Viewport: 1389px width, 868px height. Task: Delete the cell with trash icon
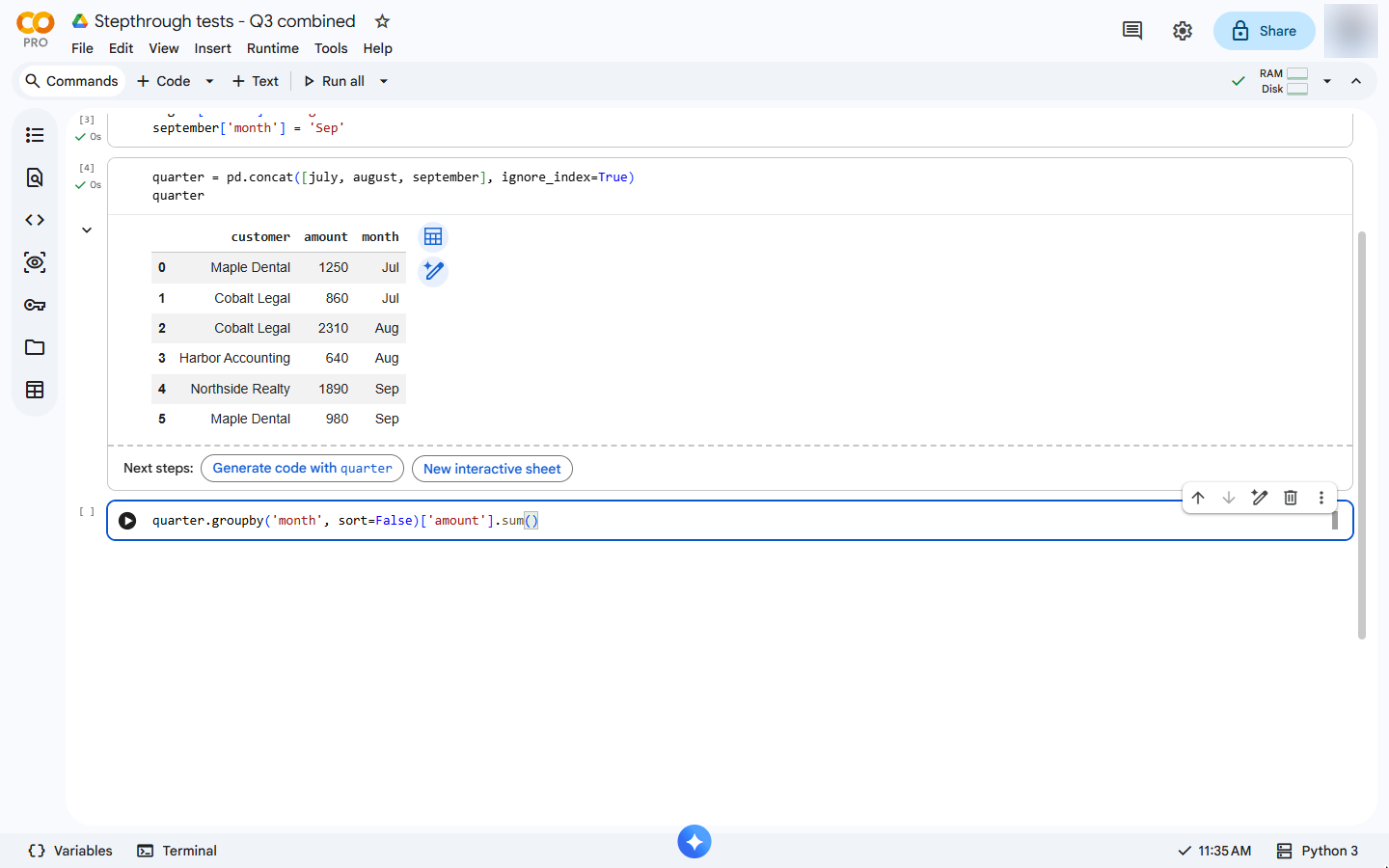(1291, 497)
